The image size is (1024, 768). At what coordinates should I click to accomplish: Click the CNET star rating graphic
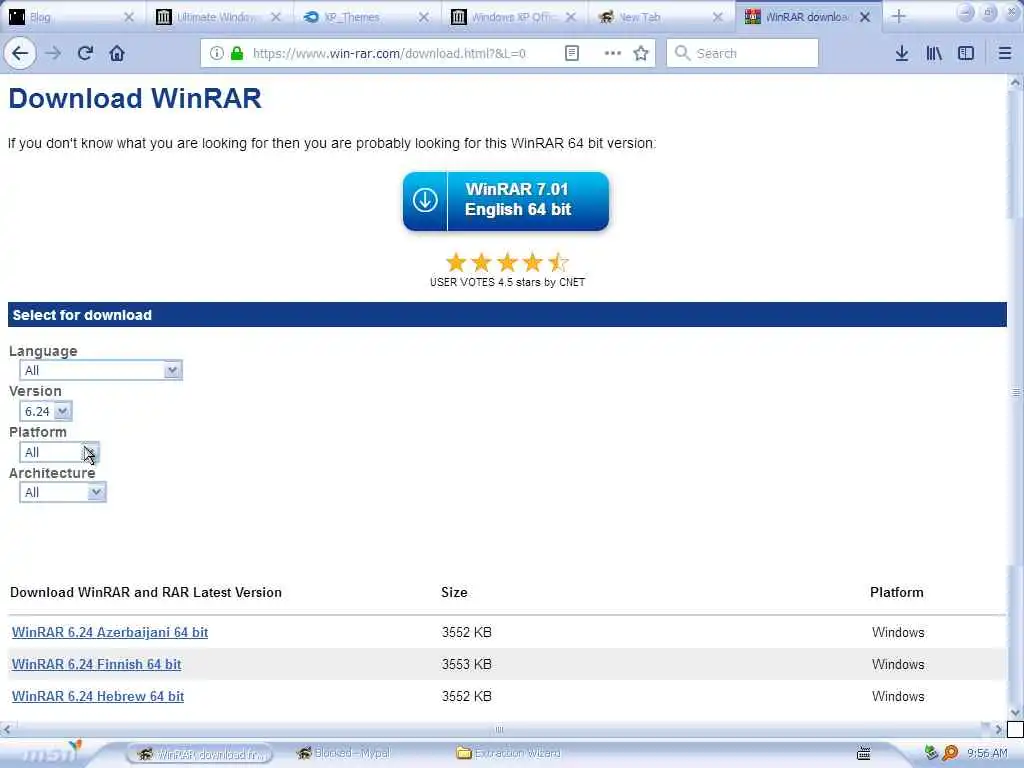pos(507,263)
